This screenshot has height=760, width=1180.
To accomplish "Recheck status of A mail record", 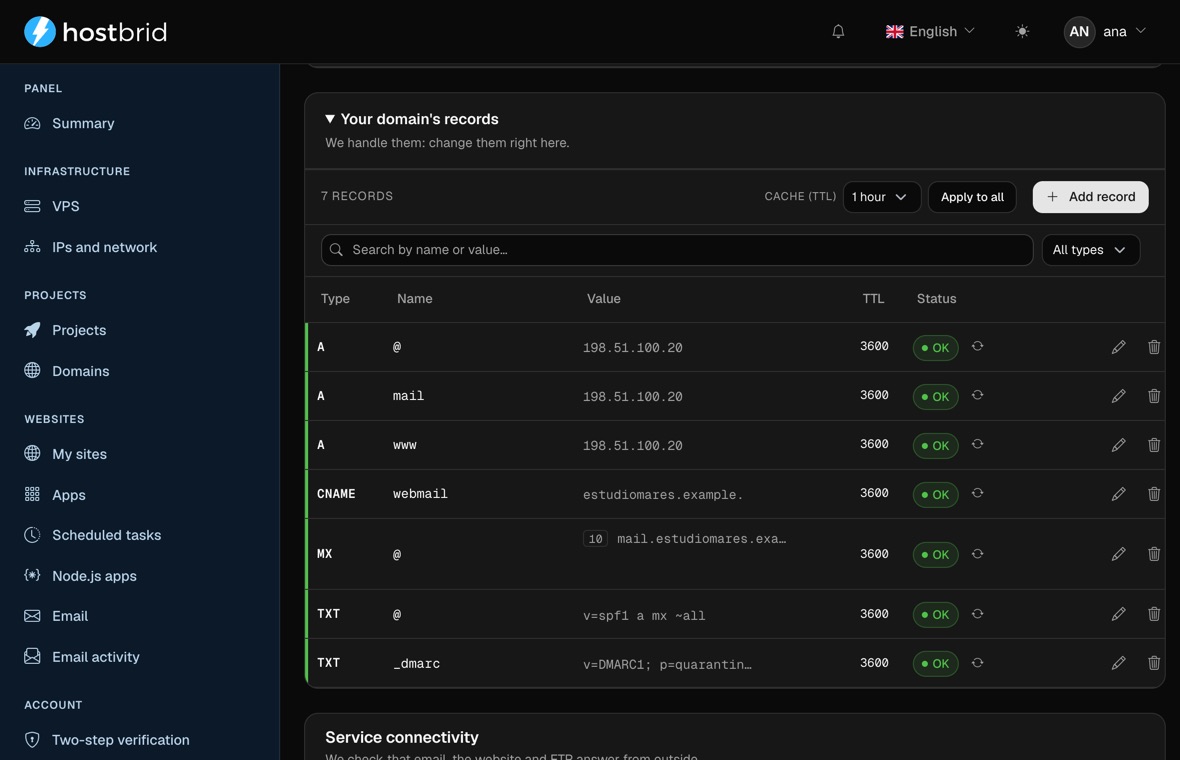I will pos(977,395).
